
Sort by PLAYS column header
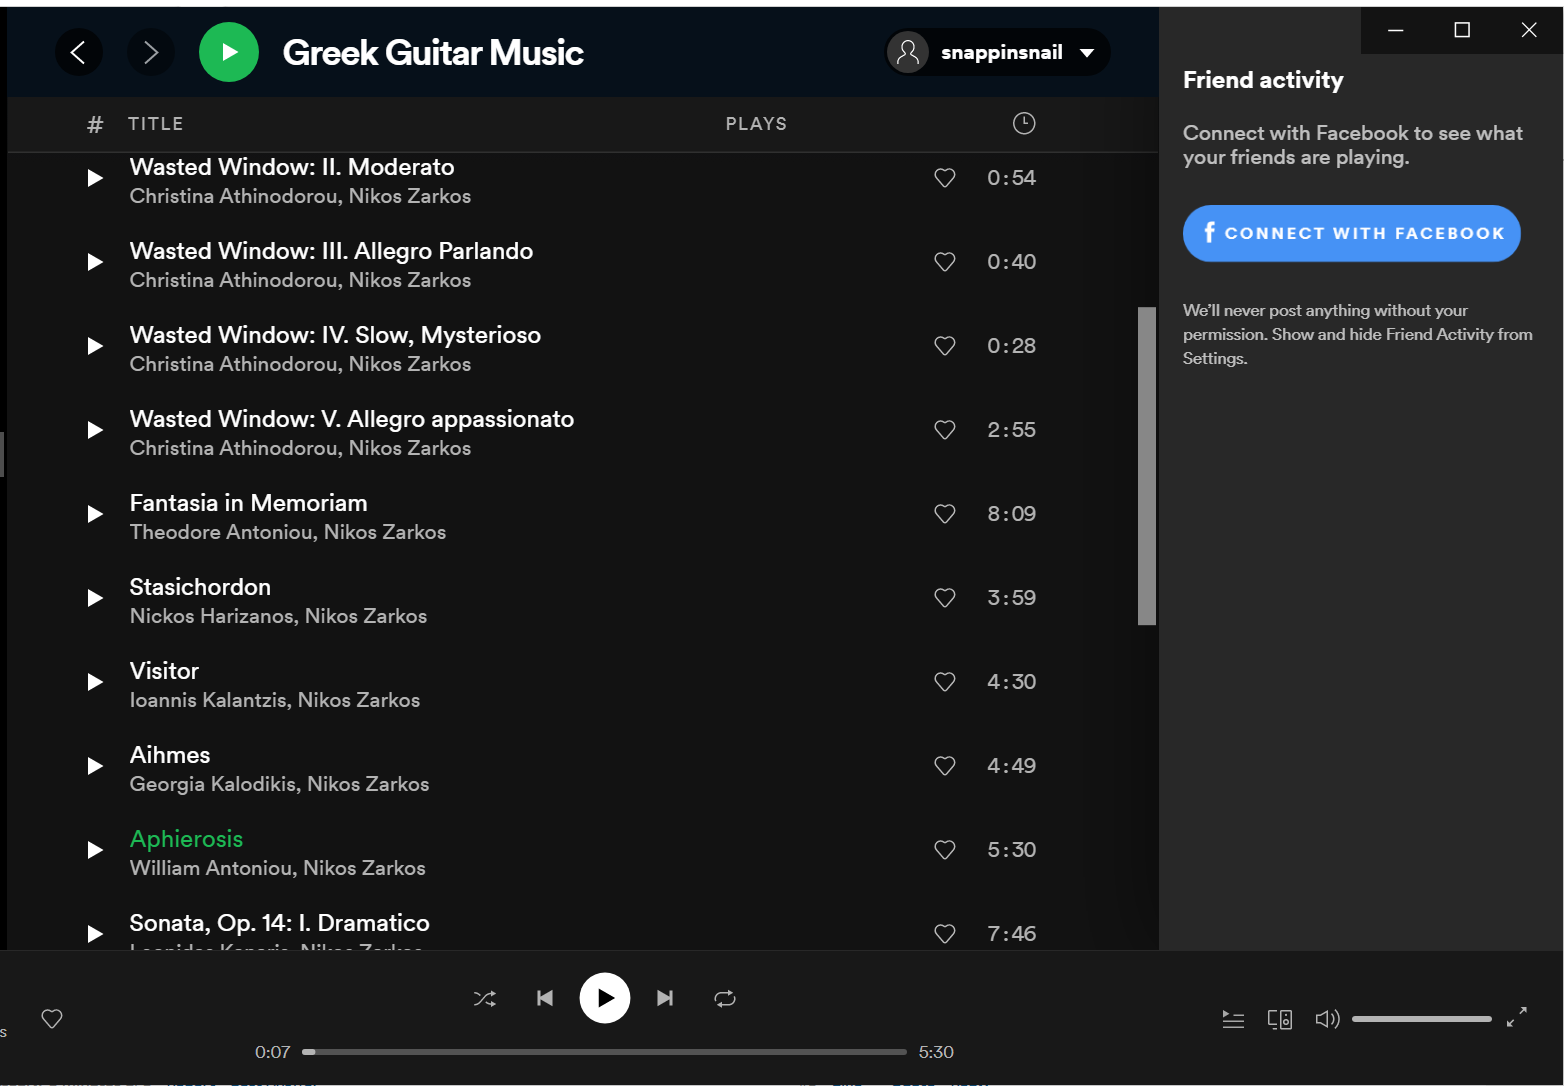pyautogui.click(x=757, y=124)
